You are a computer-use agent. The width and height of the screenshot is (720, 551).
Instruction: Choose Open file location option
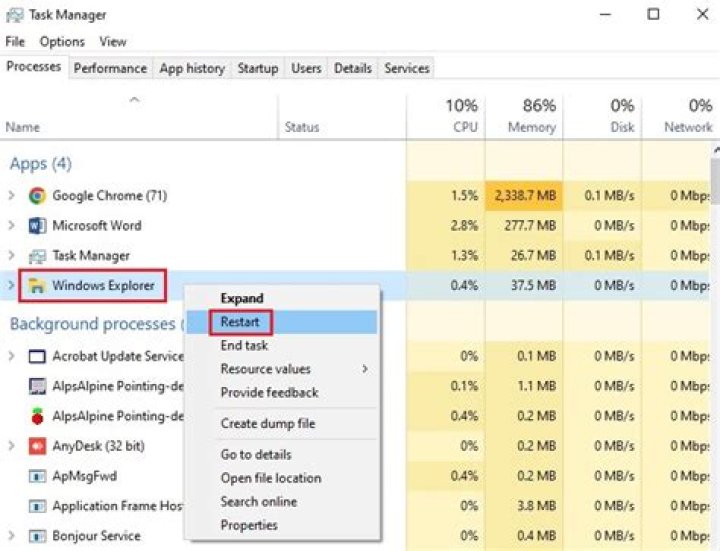pos(282,478)
